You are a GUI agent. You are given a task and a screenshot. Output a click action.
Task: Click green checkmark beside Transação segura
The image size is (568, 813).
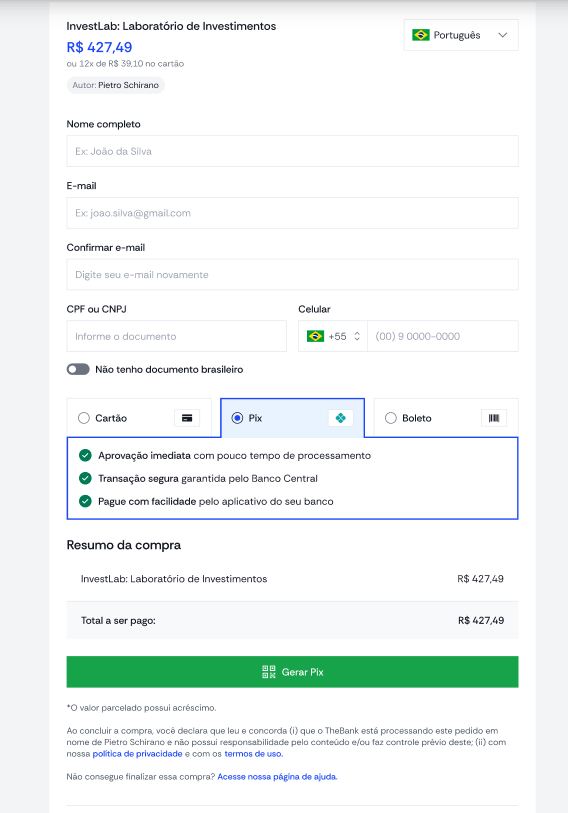pyautogui.click(x=85, y=478)
